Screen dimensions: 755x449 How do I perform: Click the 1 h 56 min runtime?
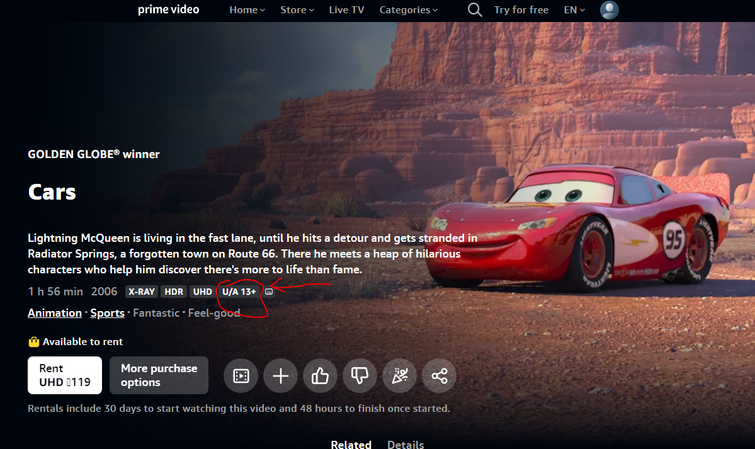click(55, 291)
